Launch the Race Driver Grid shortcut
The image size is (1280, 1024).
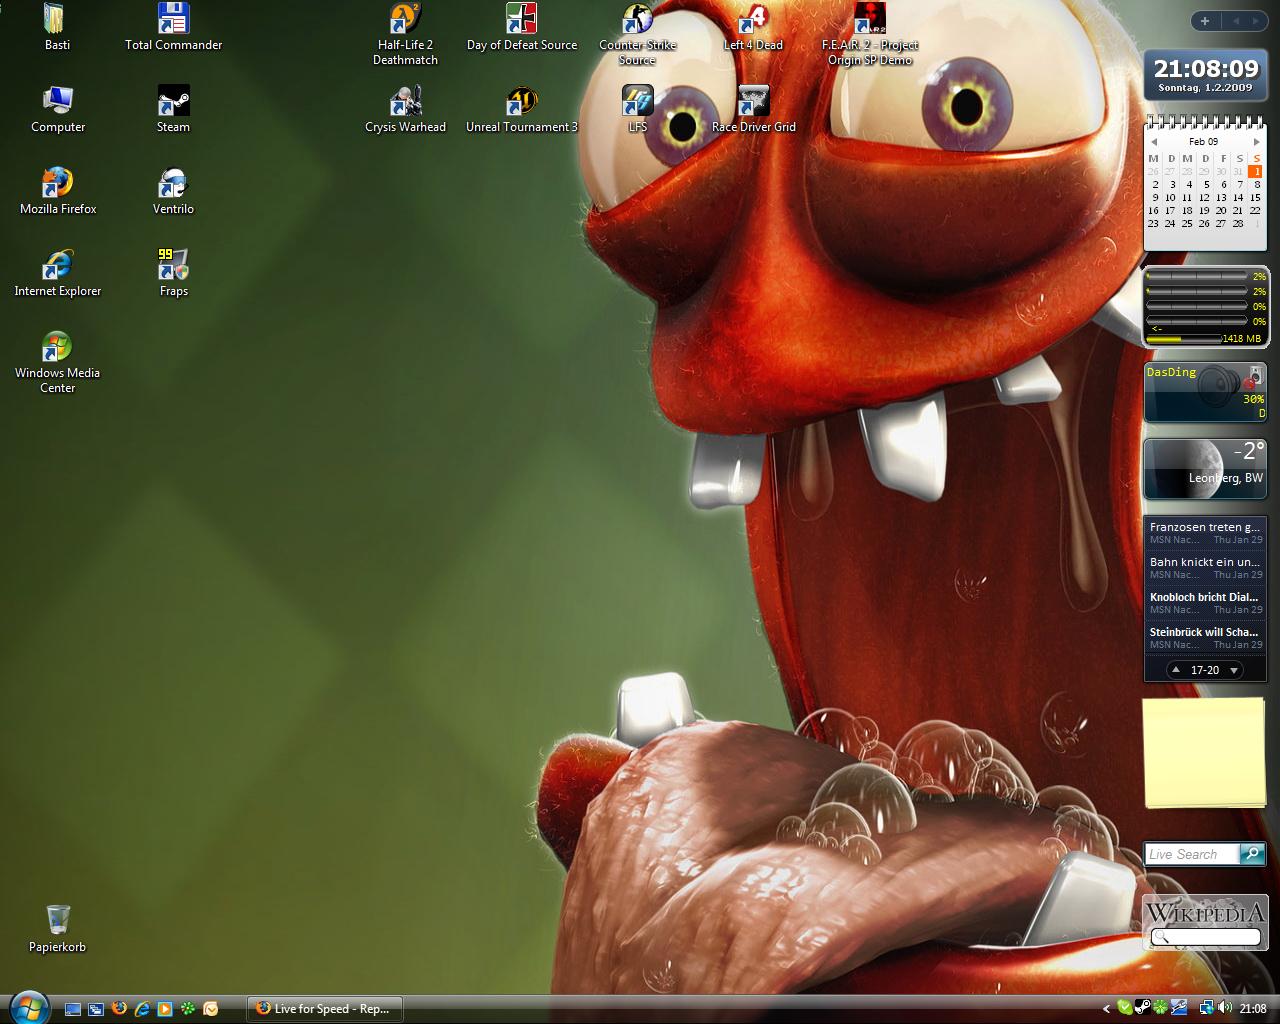753,110
